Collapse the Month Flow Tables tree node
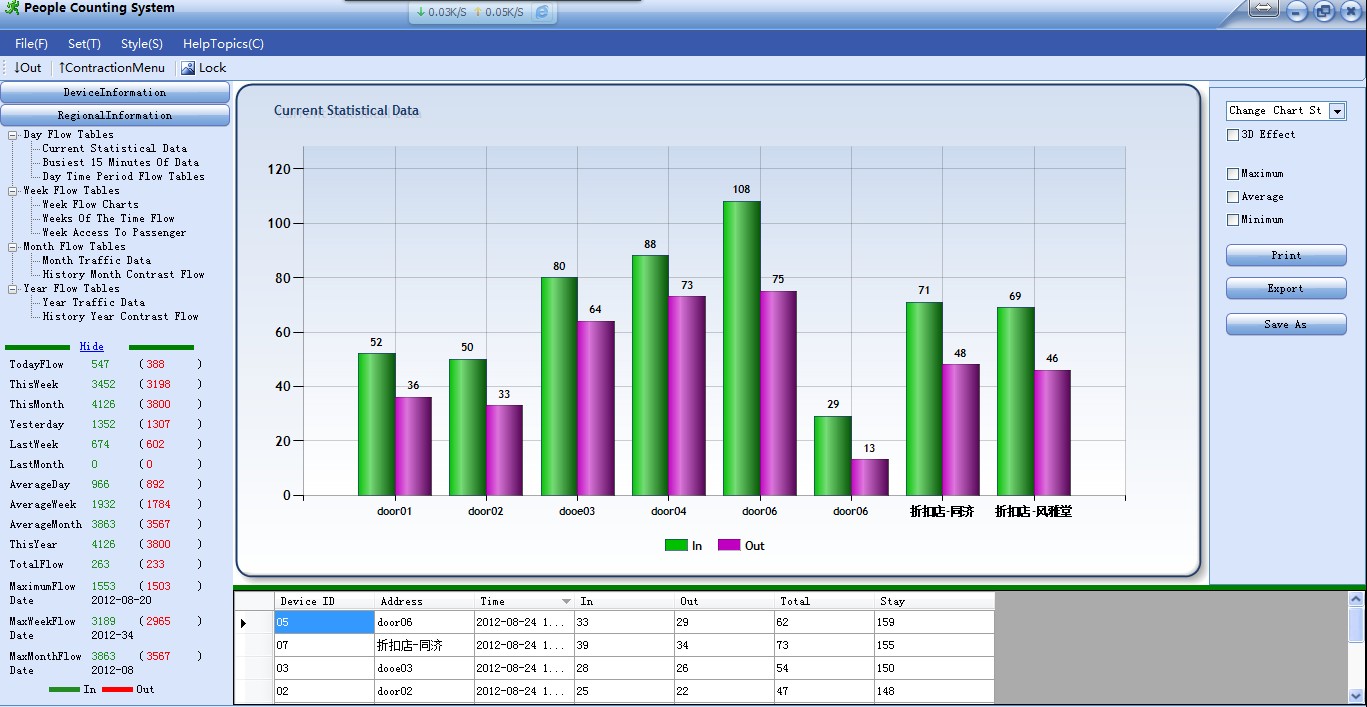1367x707 pixels. pyautogui.click(x=13, y=247)
